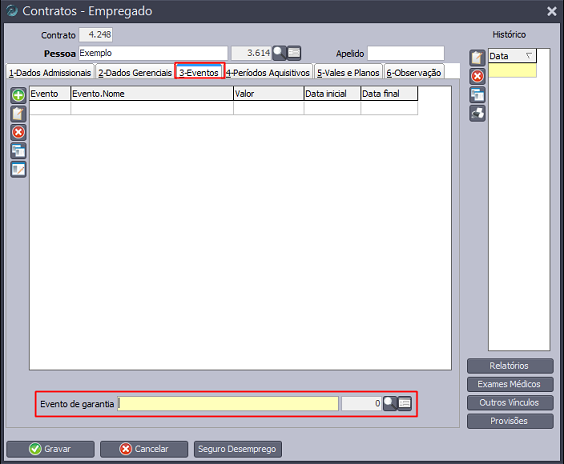Click Histórico edit notepad icon

[477, 58]
